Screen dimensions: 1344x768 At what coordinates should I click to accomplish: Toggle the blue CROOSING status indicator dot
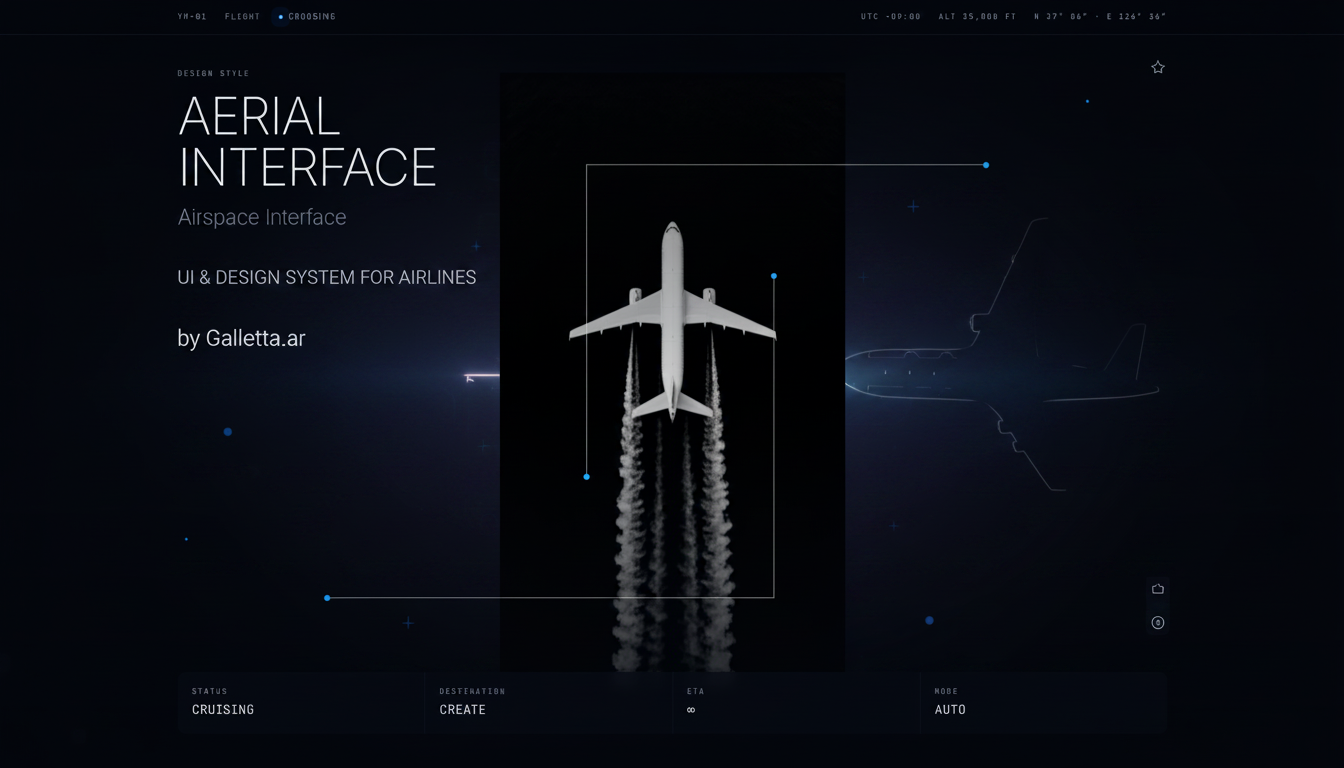coord(279,16)
